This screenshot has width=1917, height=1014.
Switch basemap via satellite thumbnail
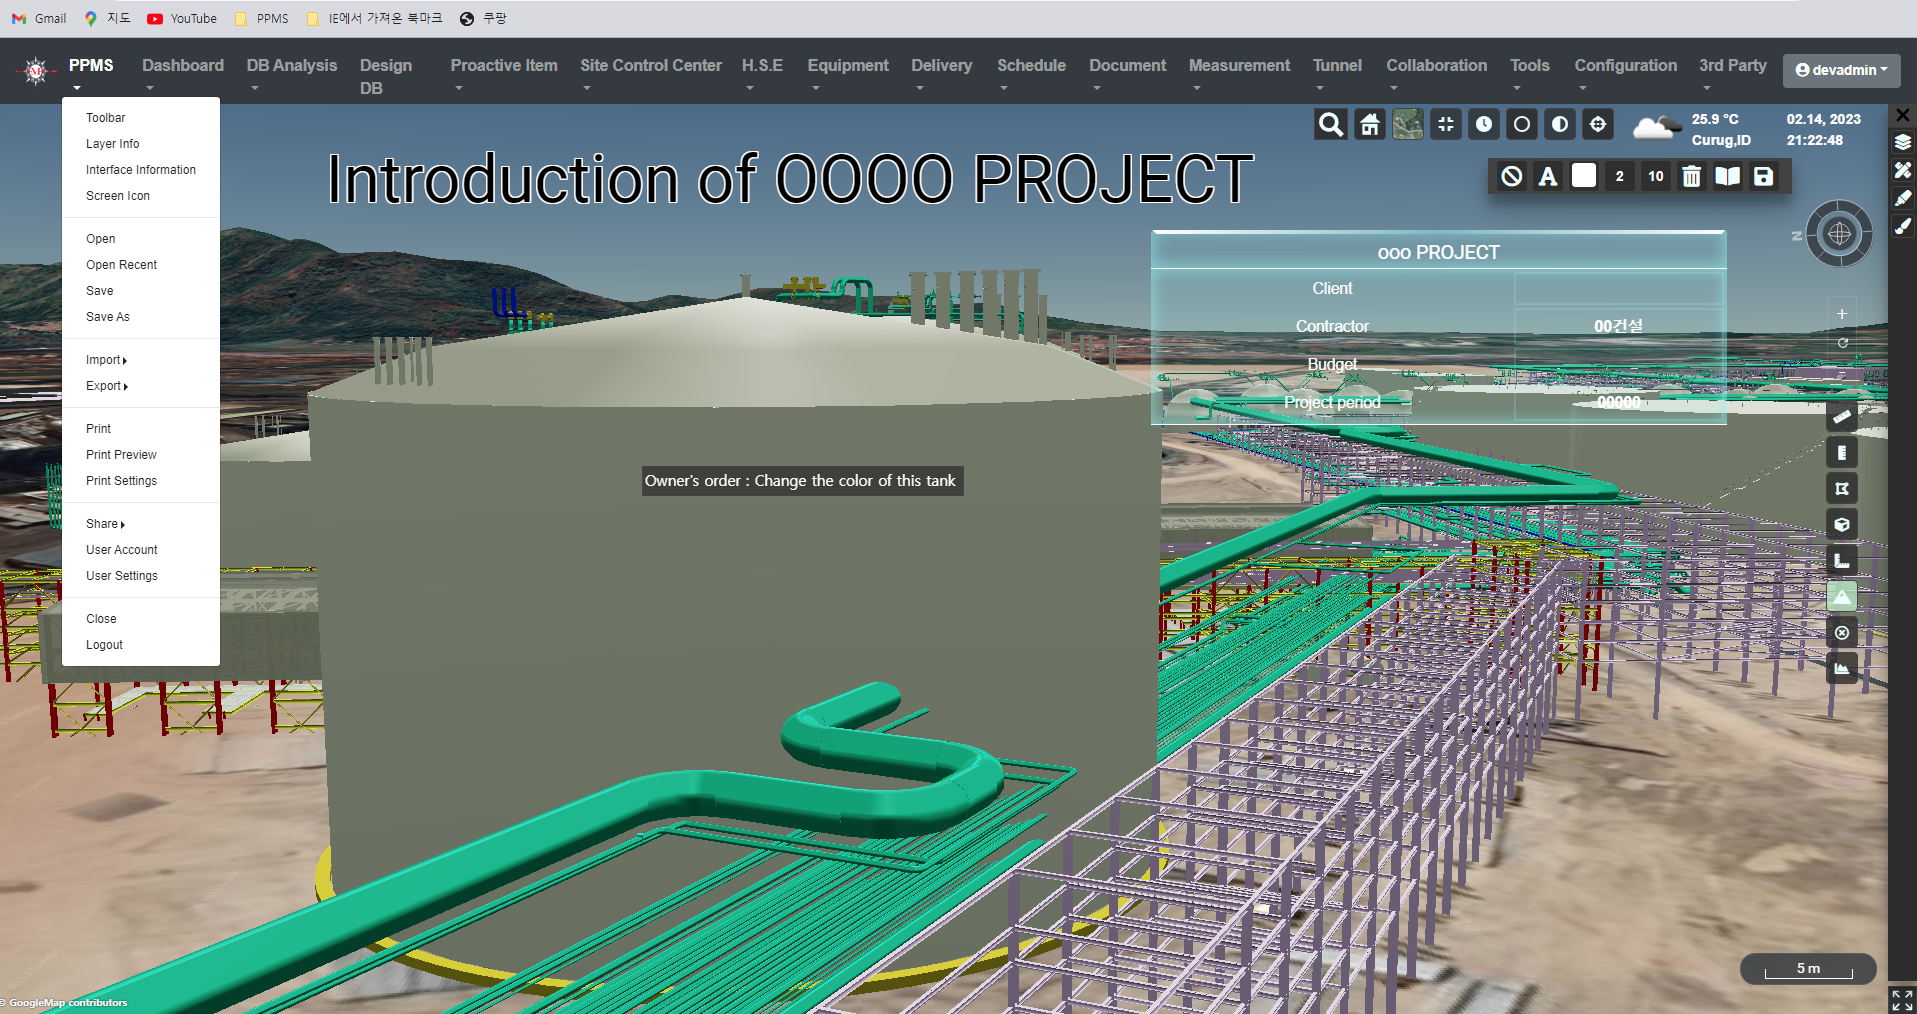pyautogui.click(x=1408, y=125)
